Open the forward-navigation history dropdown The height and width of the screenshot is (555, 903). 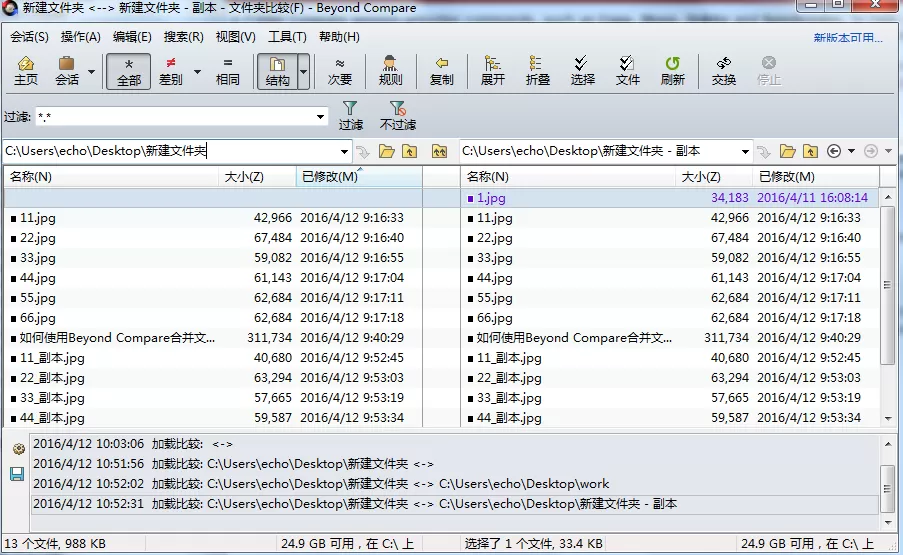click(x=889, y=151)
